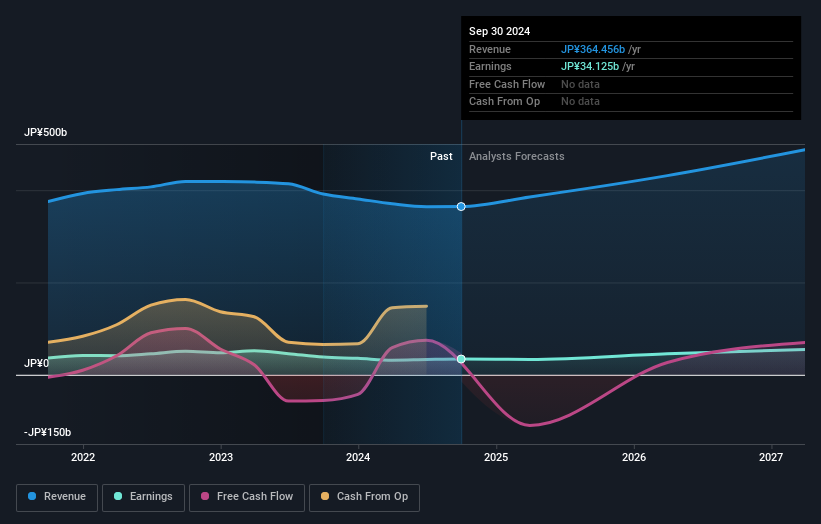Toggle the Earnings legend button
Image resolution: width=821 pixels, height=524 pixels.
tap(143, 497)
